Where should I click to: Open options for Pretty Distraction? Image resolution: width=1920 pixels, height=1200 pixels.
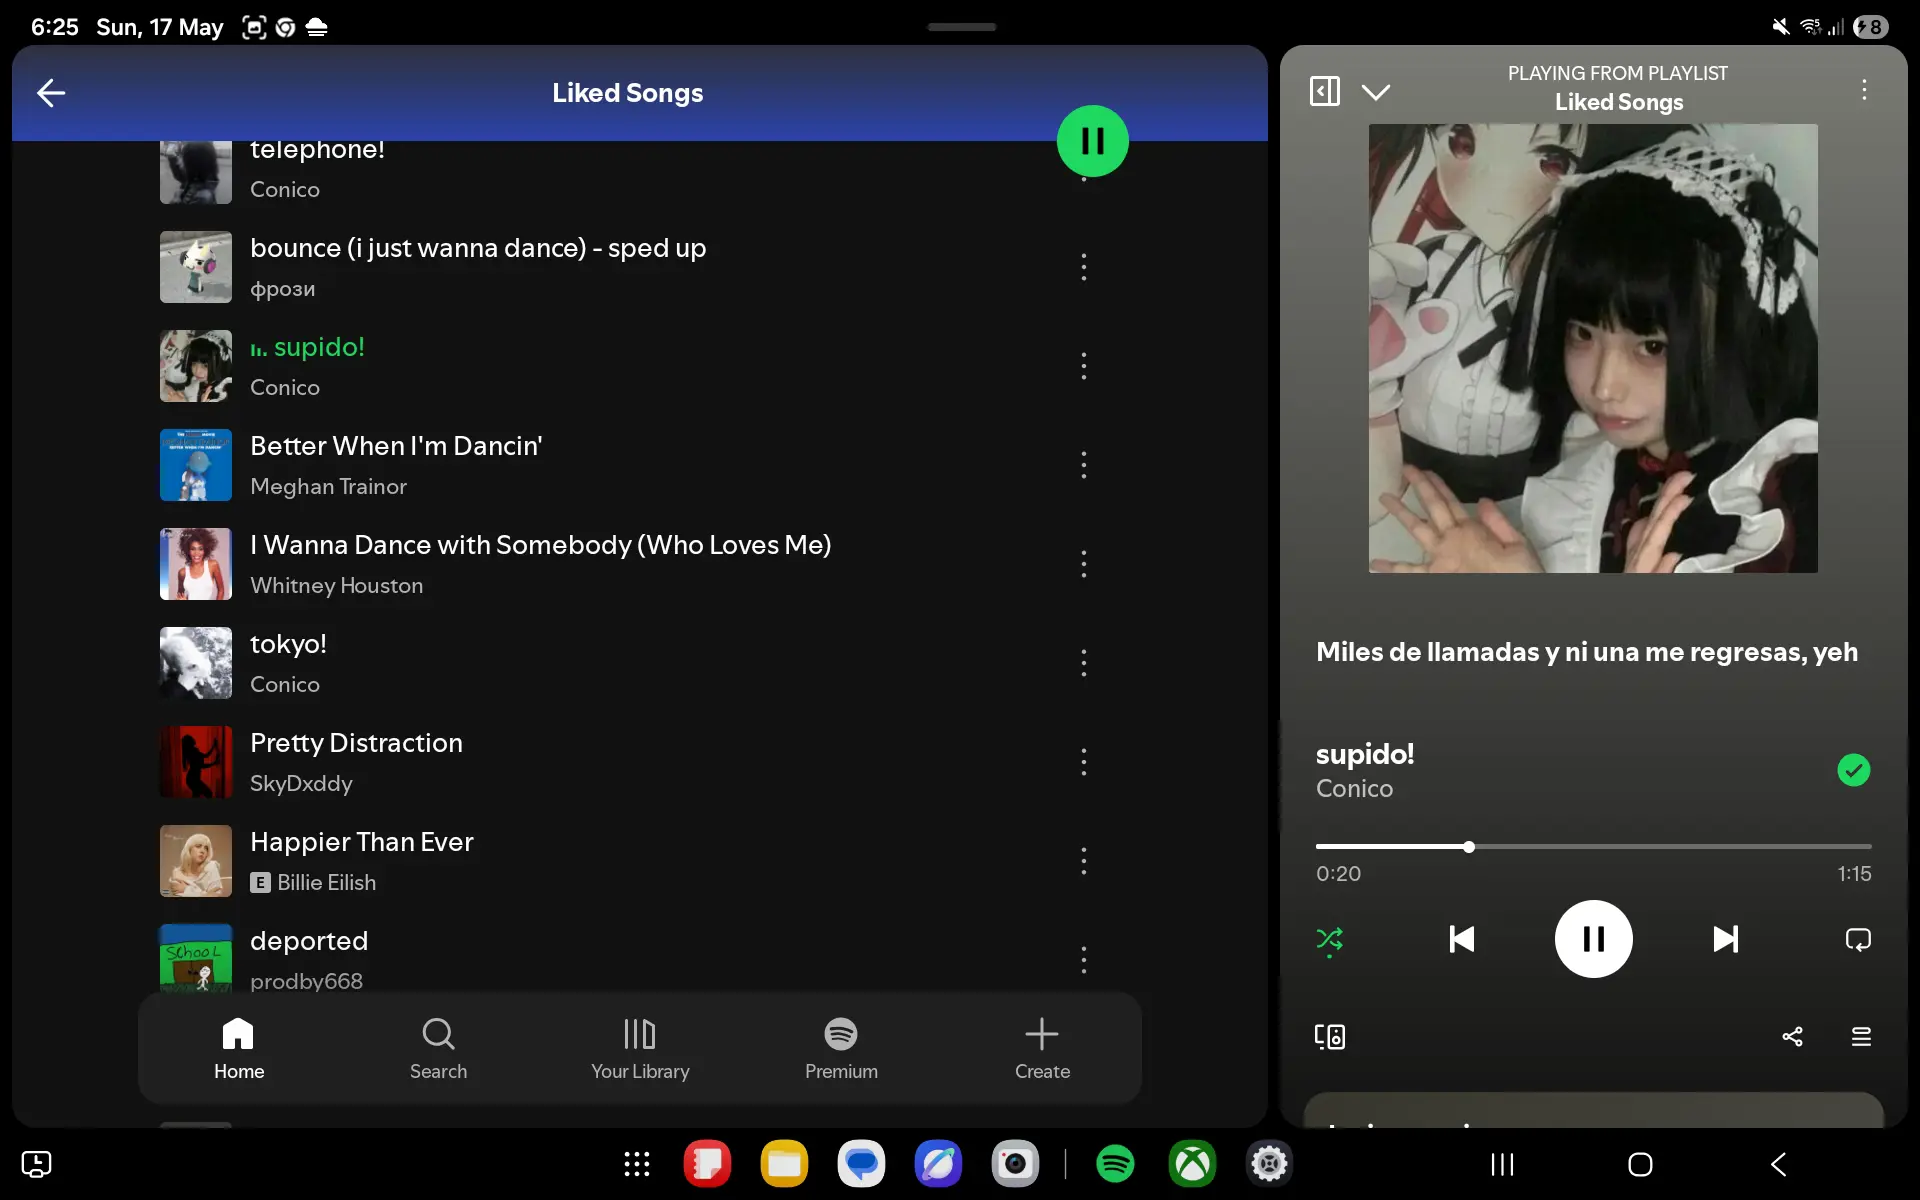pyautogui.click(x=1083, y=762)
